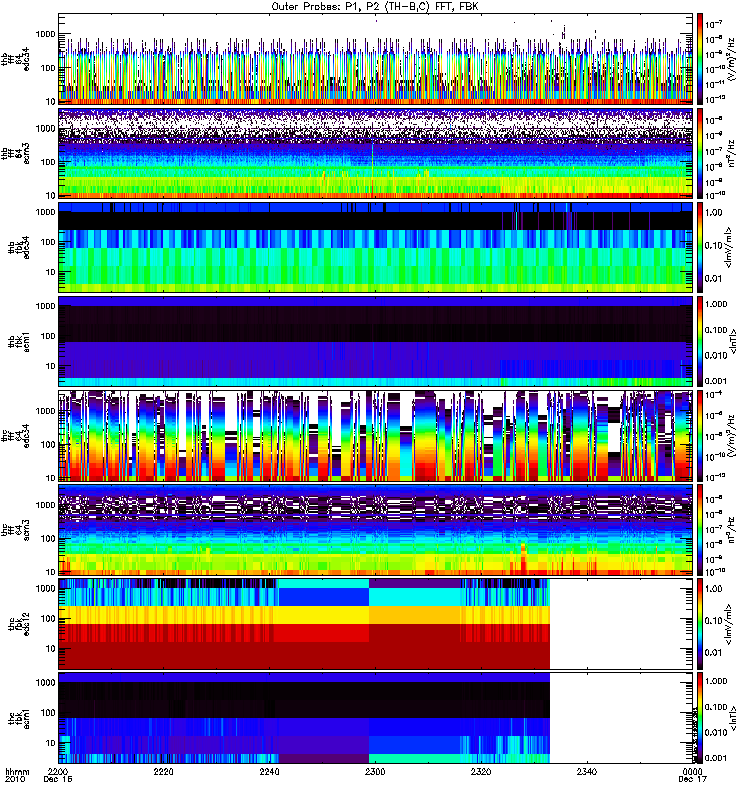This screenshot has height=800, width=750.
Task: Click the "Dec 17" date label
Action: (692, 779)
